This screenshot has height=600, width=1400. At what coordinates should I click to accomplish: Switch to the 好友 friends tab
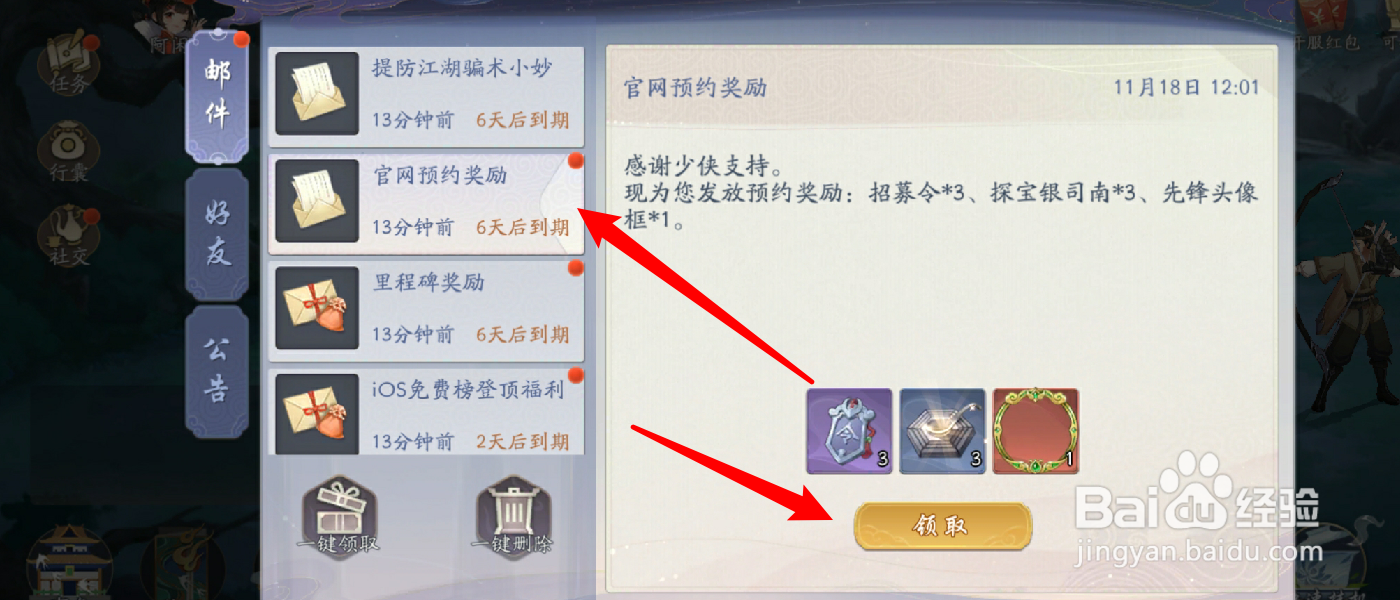click(x=217, y=234)
